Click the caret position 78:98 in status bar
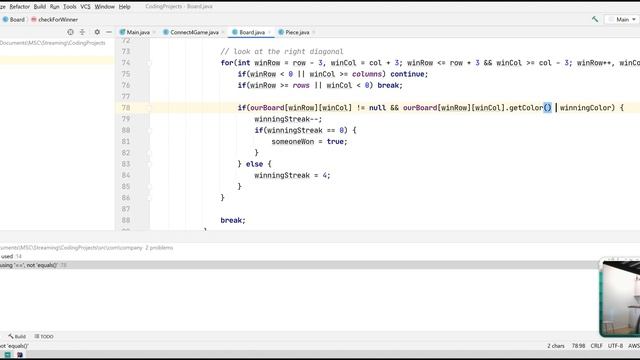This screenshot has width=640, height=360. tap(578, 346)
